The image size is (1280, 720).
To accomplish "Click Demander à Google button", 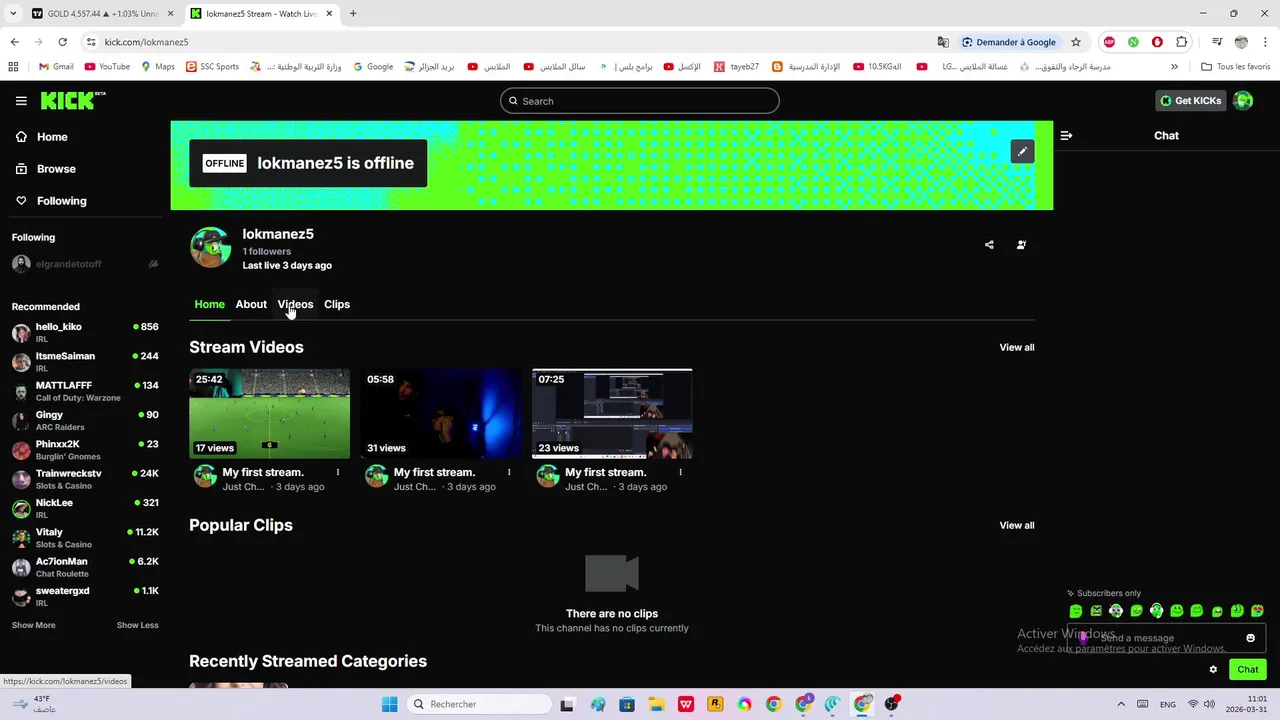I will coord(1009,42).
